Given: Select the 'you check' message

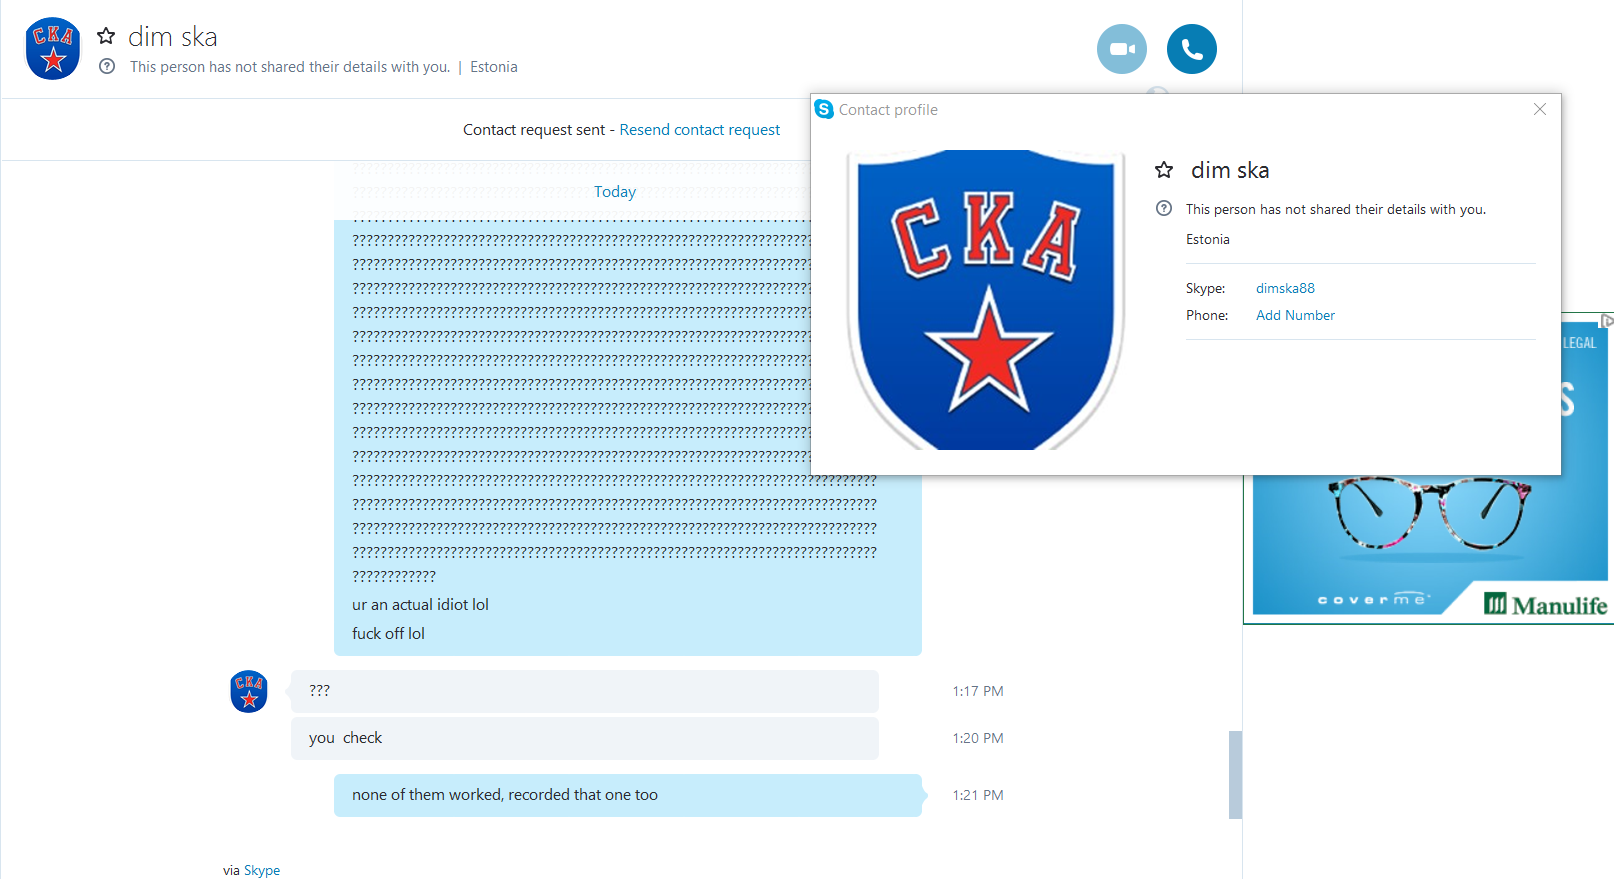Looking at the screenshot, I should point(585,738).
